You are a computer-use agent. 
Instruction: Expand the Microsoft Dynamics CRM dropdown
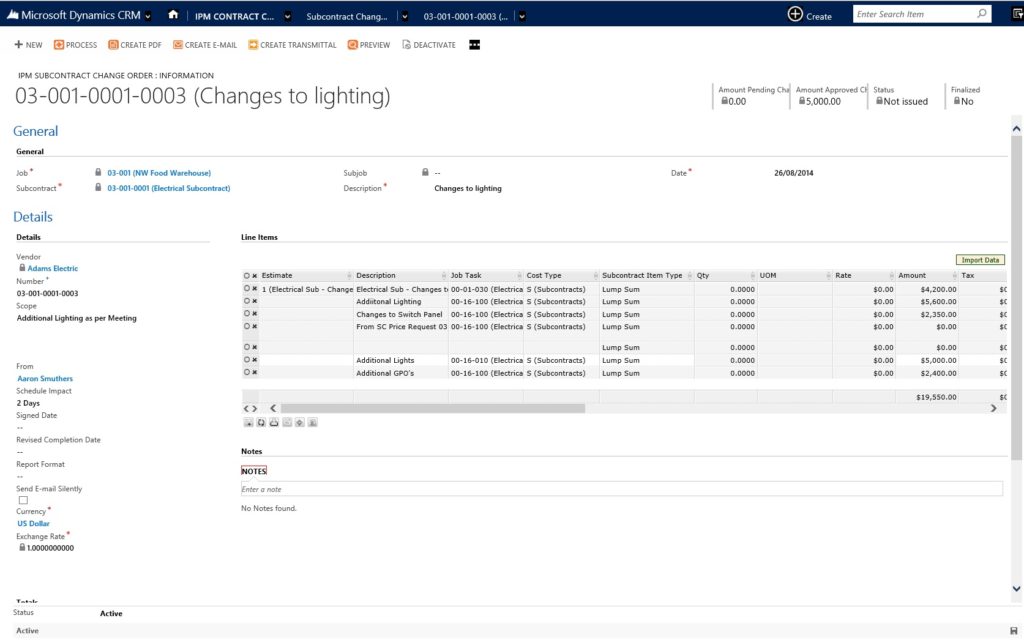(148, 16)
